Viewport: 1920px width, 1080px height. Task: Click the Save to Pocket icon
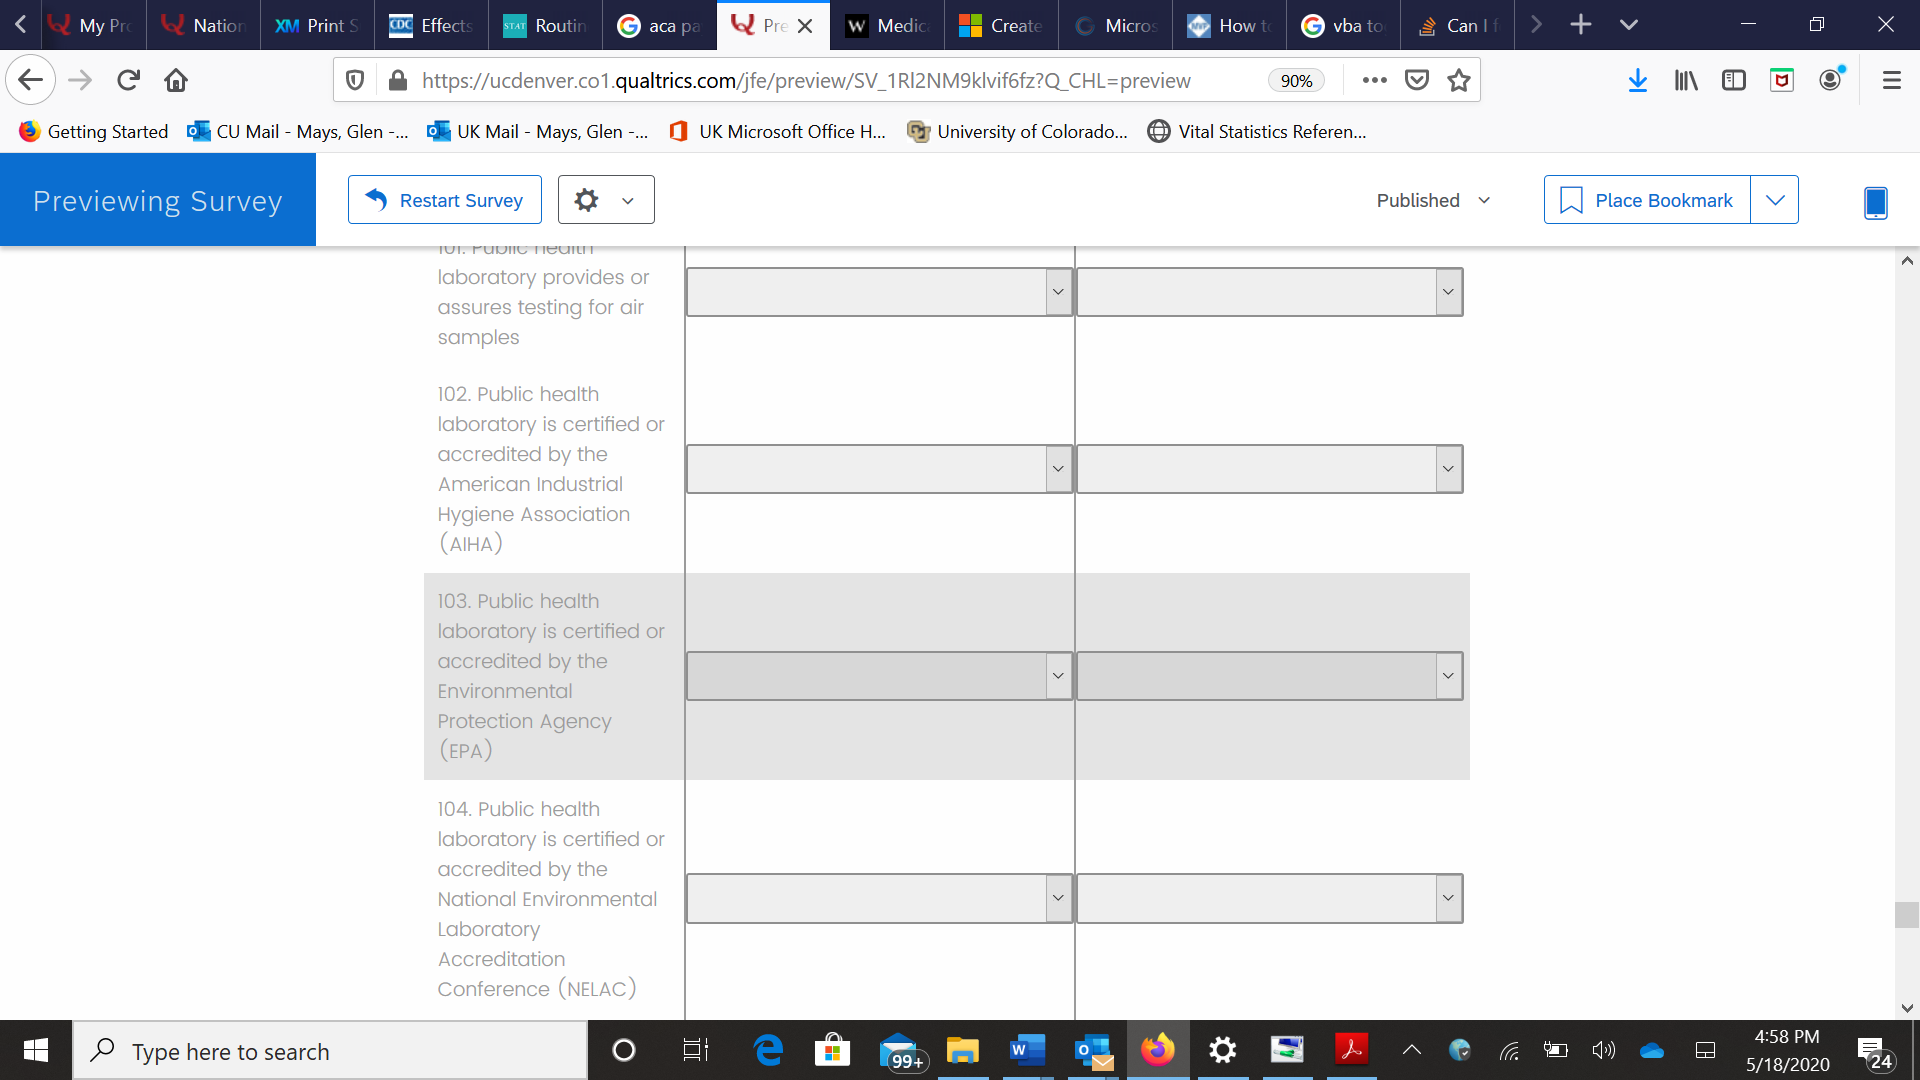(x=1417, y=81)
